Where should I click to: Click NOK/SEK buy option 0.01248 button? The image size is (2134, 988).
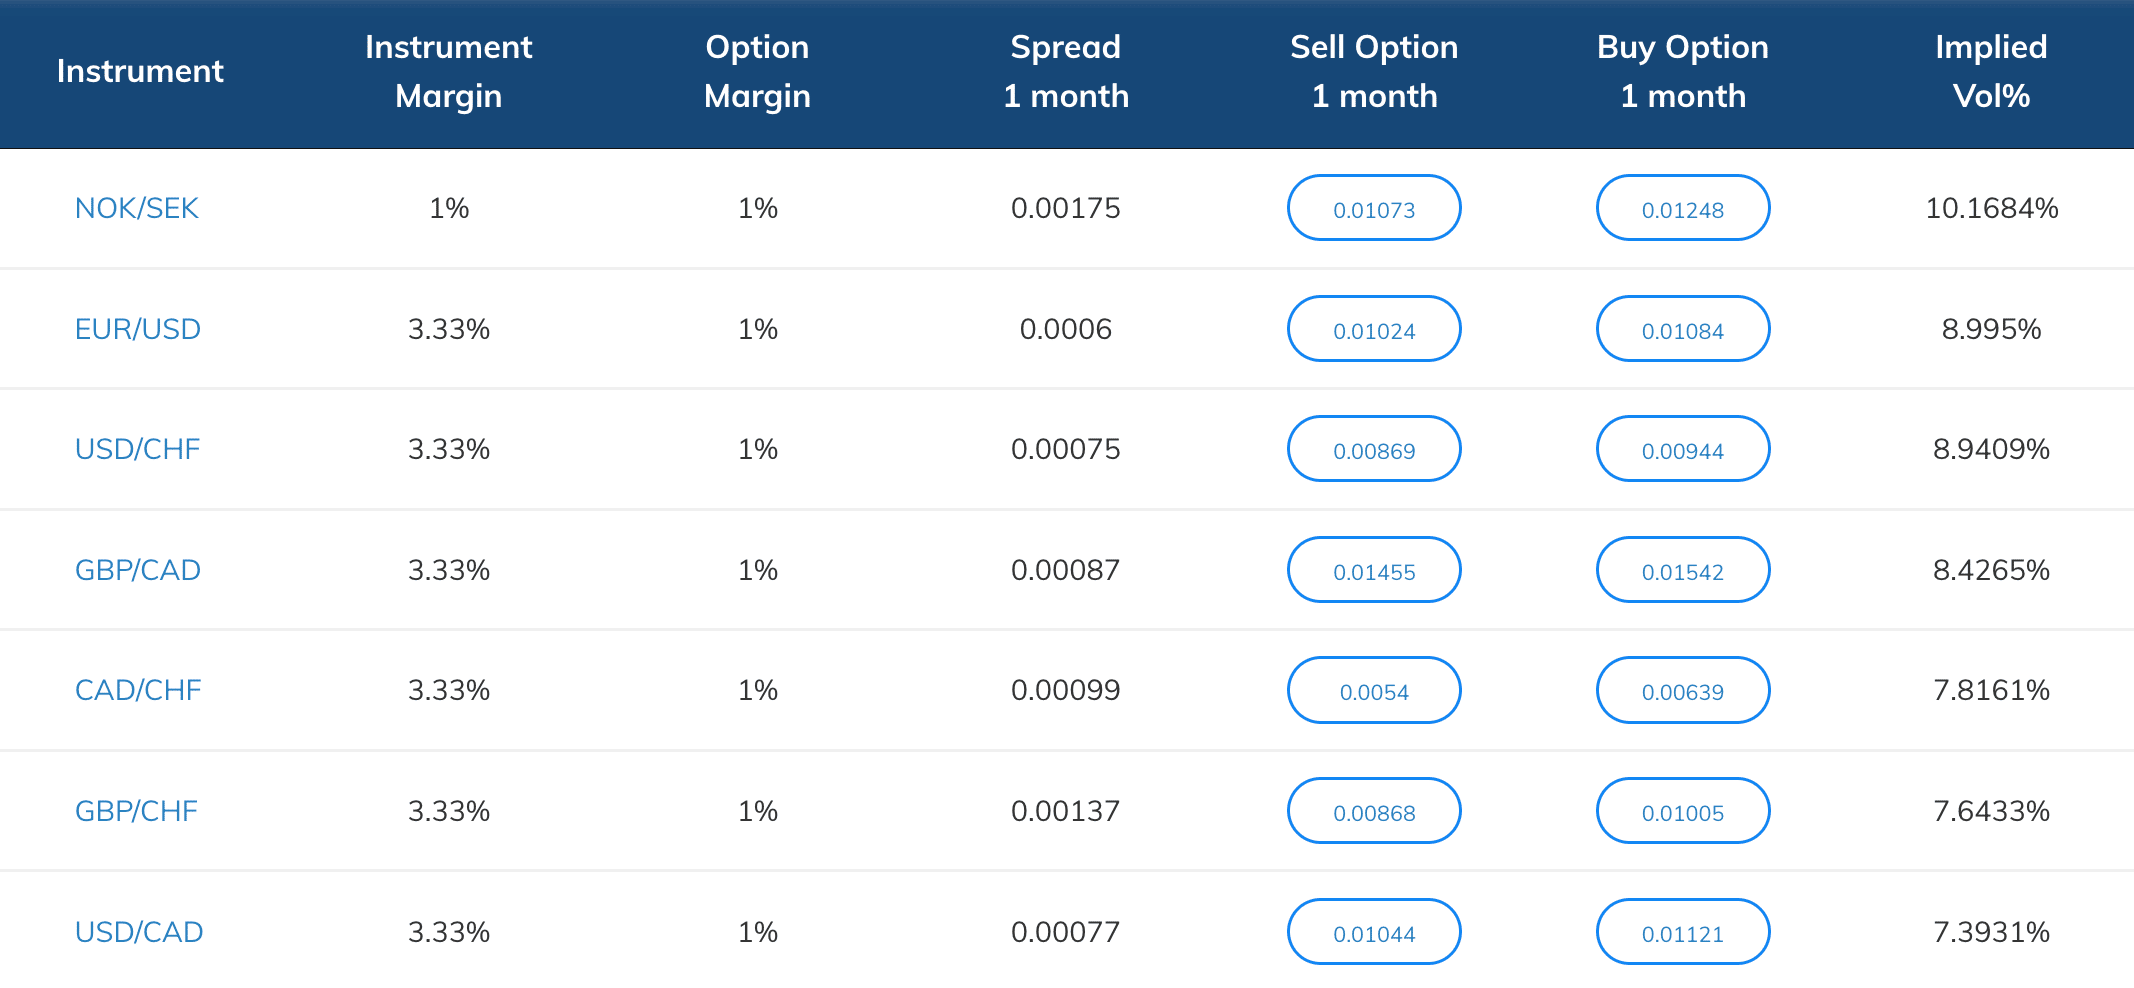point(1683,208)
